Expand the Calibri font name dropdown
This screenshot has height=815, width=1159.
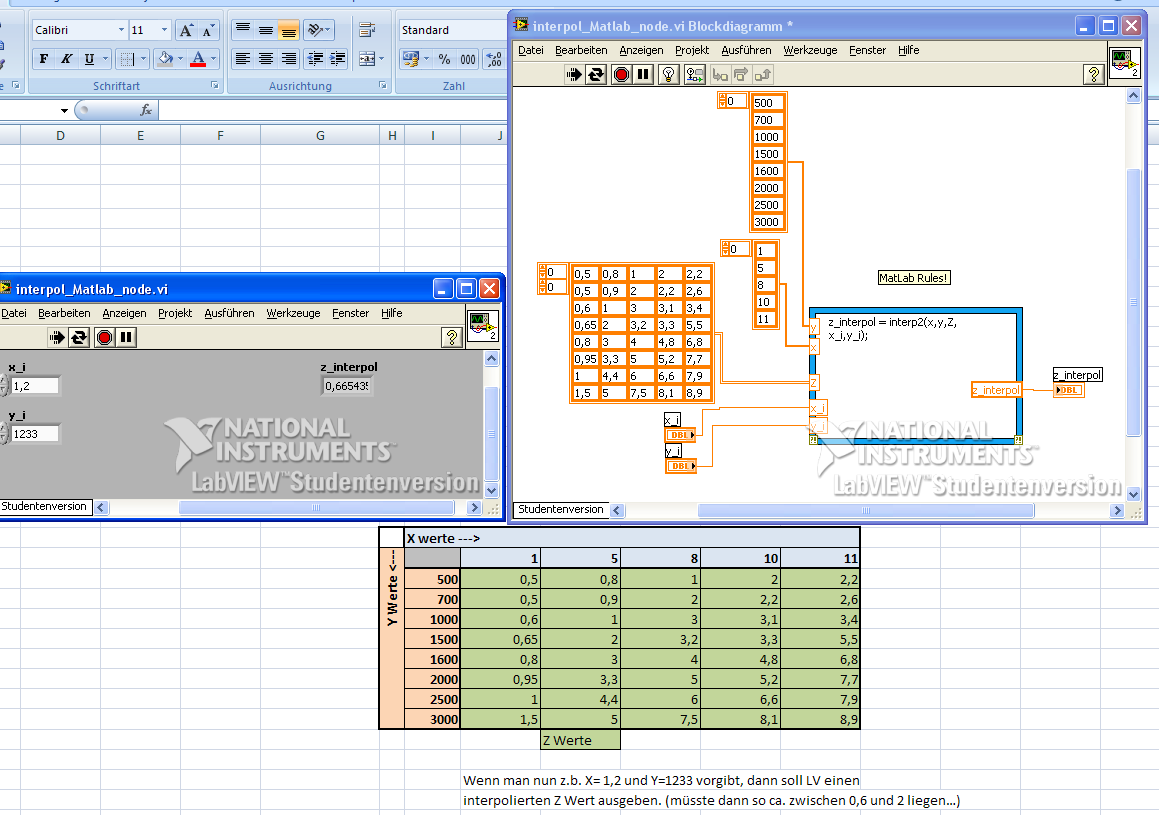(x=121, y=31)
